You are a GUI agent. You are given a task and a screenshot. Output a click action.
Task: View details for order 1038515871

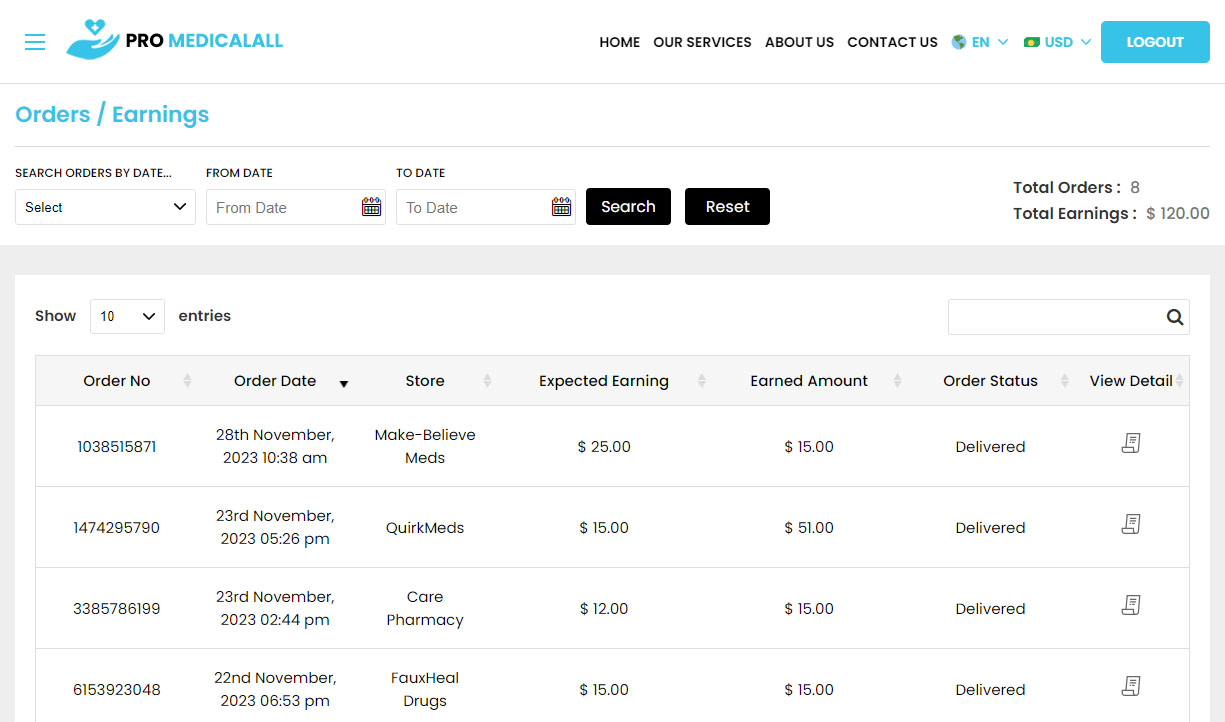coord(1131,443)
